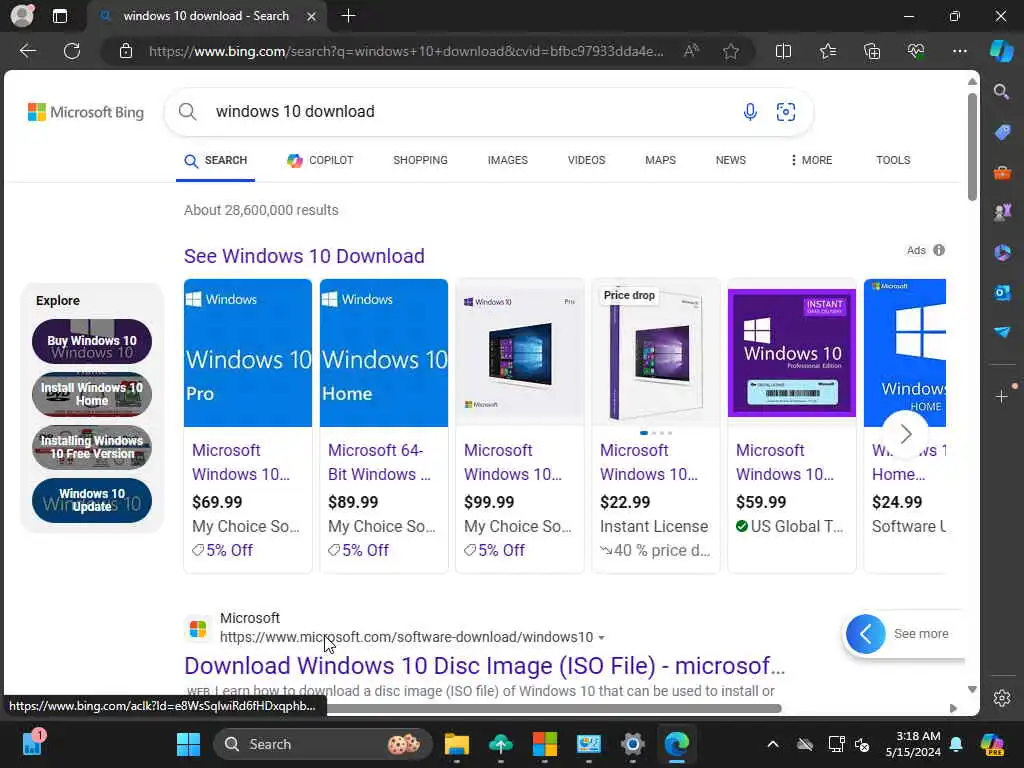This screenshot has width=1024, height=768.
Task: Open Windows 10 Pro $69.99 product
Action: (248, 426)
